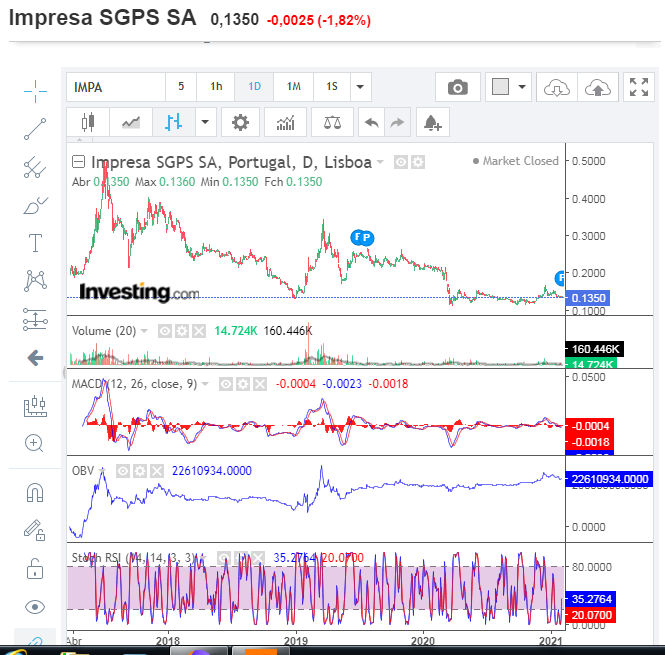
Task: Click the IMPA symbol search field
Action: coord(116,87)
